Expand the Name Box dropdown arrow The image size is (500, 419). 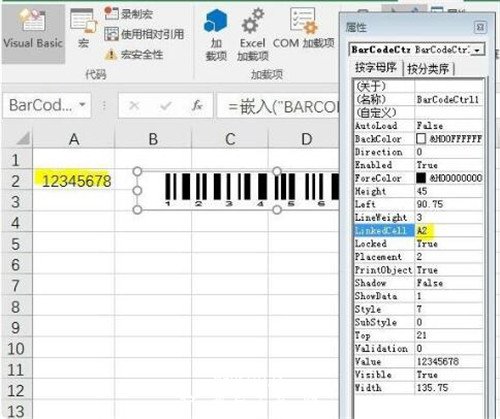pos(82,105)
